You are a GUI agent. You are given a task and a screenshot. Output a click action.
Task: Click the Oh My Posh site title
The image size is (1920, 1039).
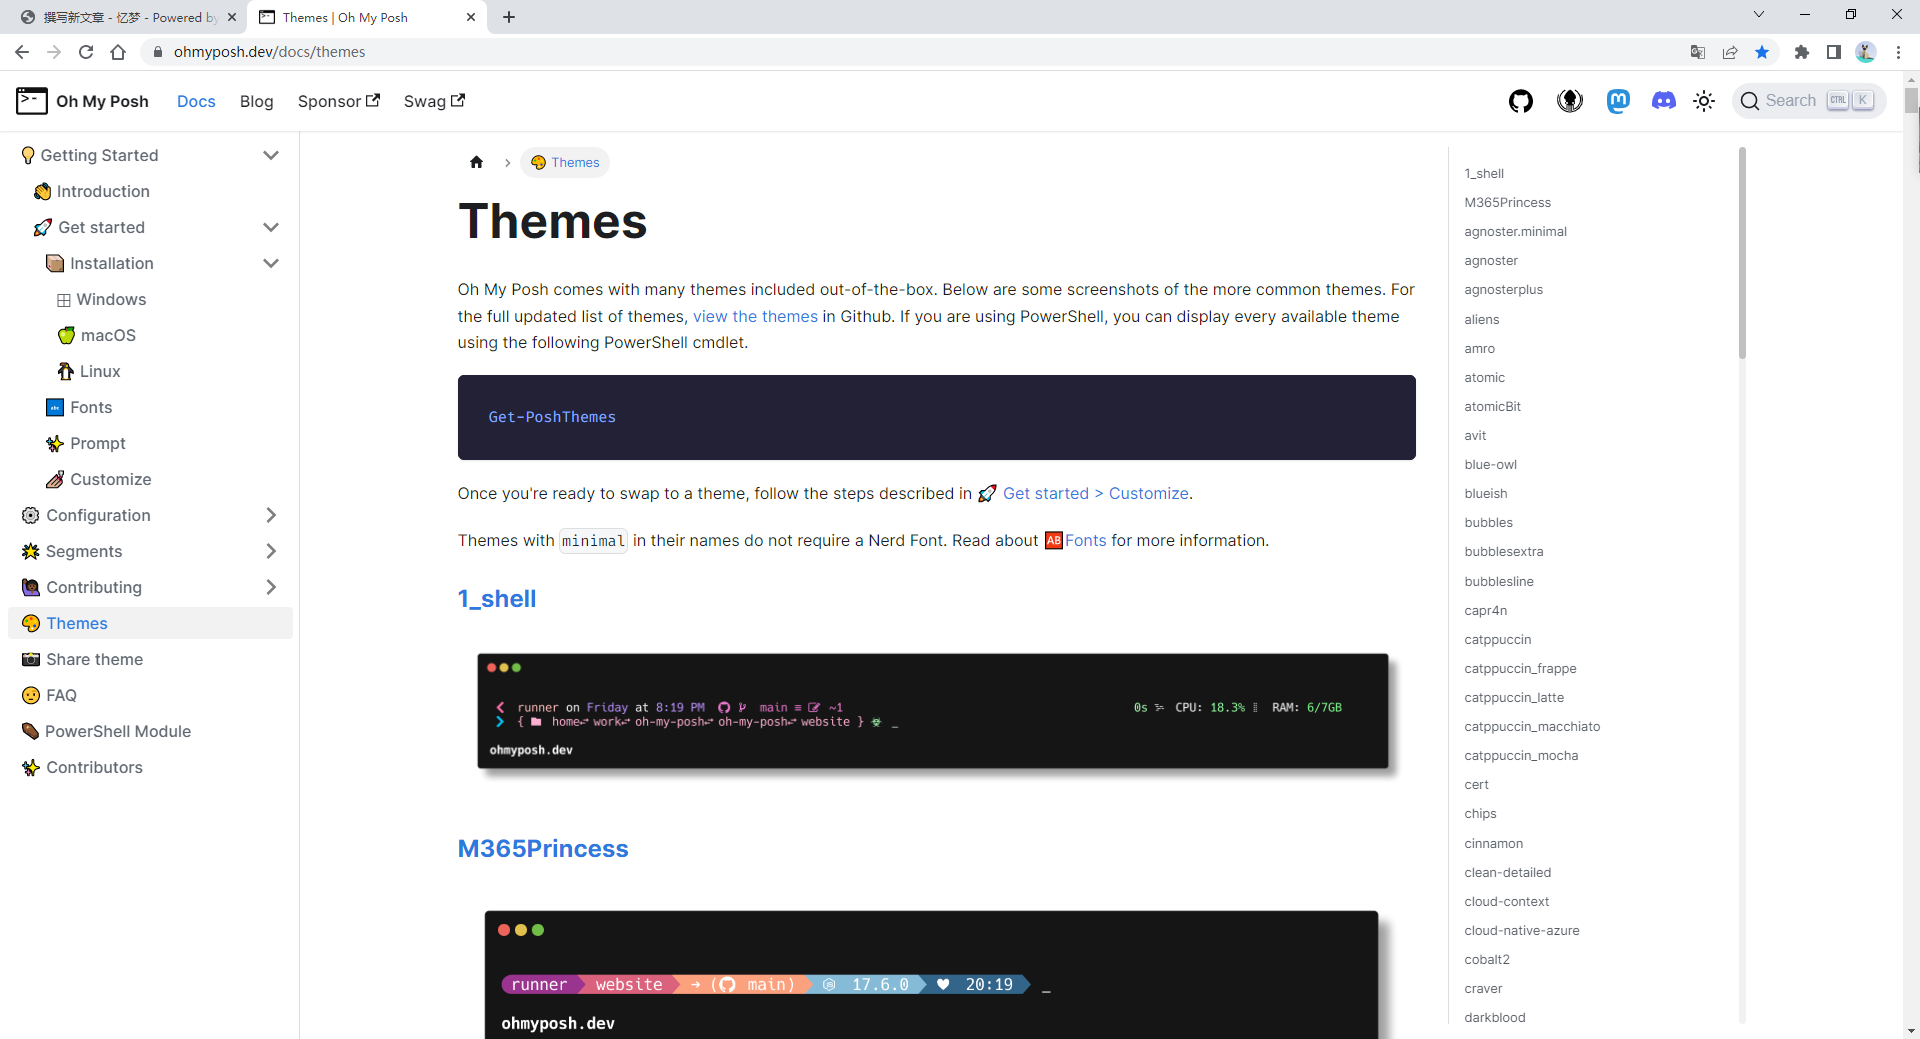coord(102,101)
